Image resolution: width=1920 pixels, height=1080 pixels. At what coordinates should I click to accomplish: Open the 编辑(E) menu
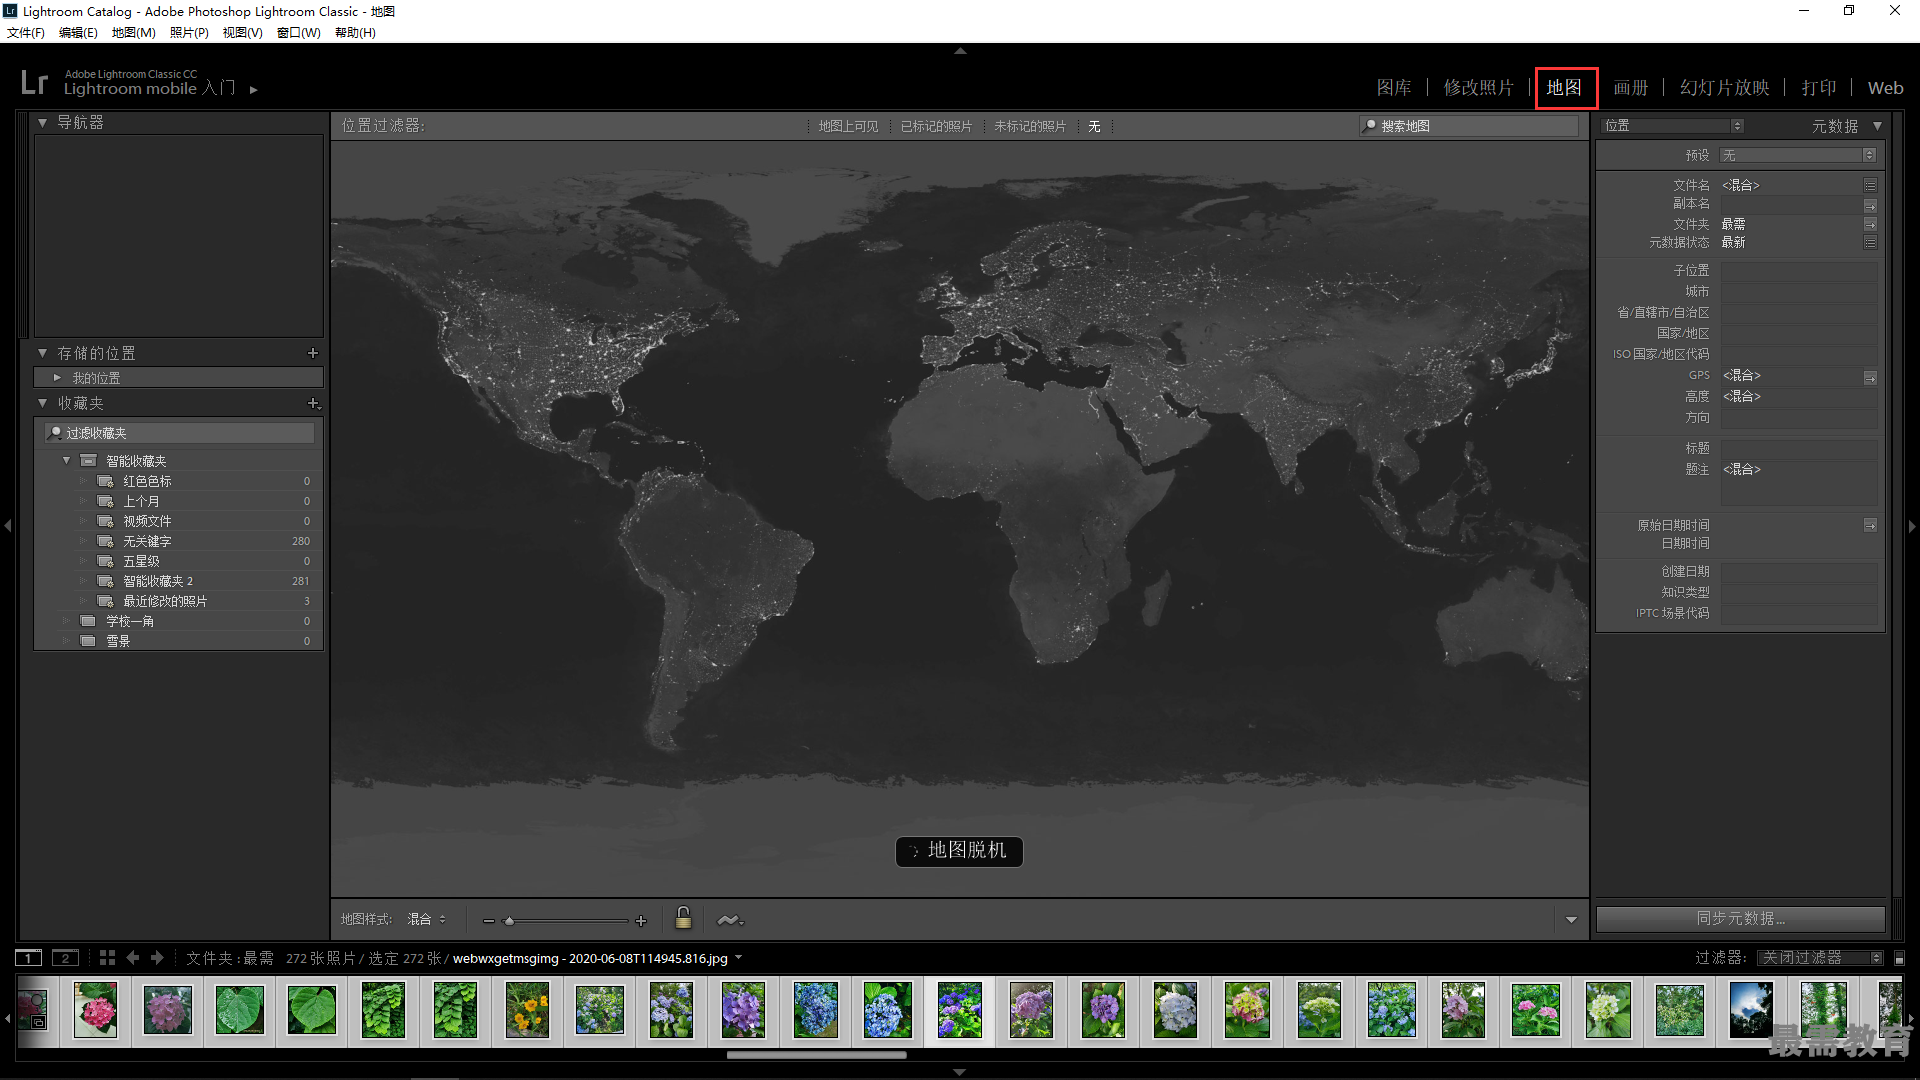click(x=78, y=33)
